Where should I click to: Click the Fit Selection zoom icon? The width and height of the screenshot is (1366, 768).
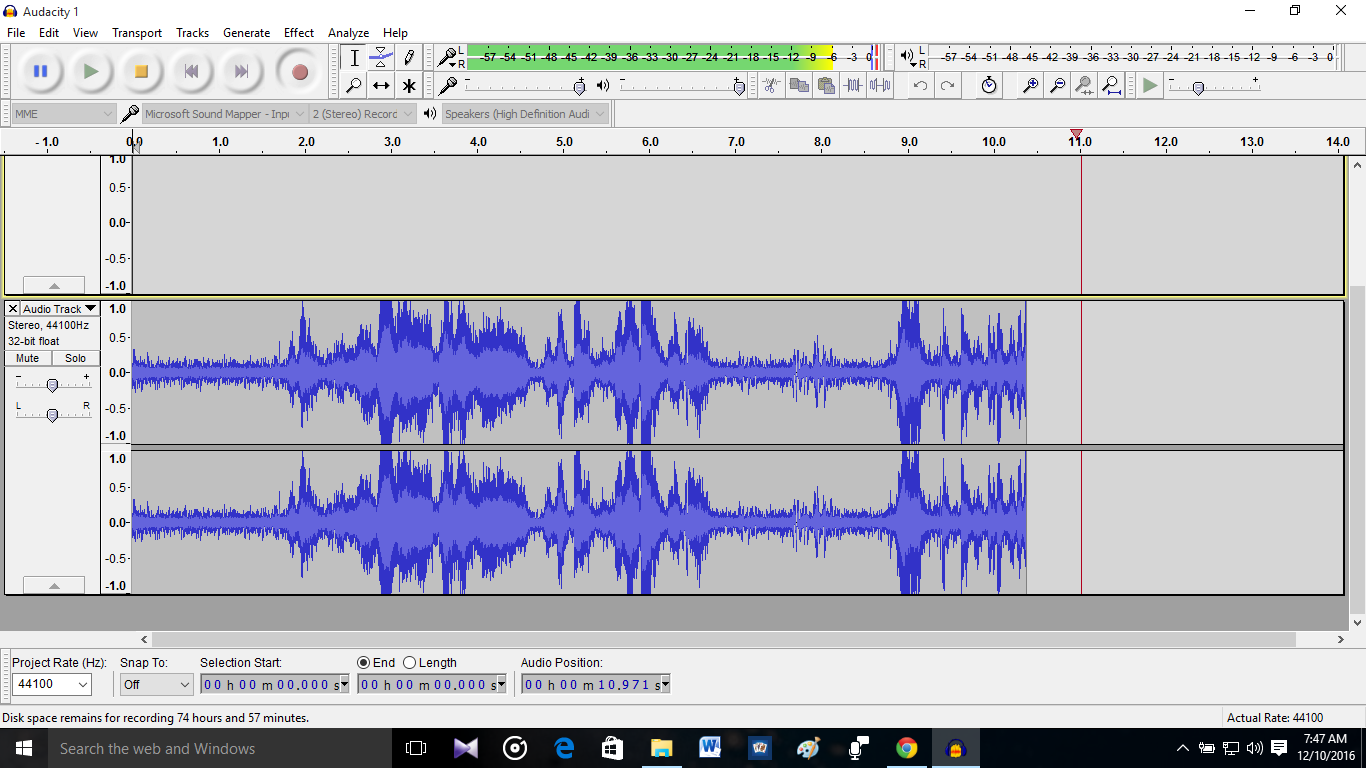pos(1084,85)
